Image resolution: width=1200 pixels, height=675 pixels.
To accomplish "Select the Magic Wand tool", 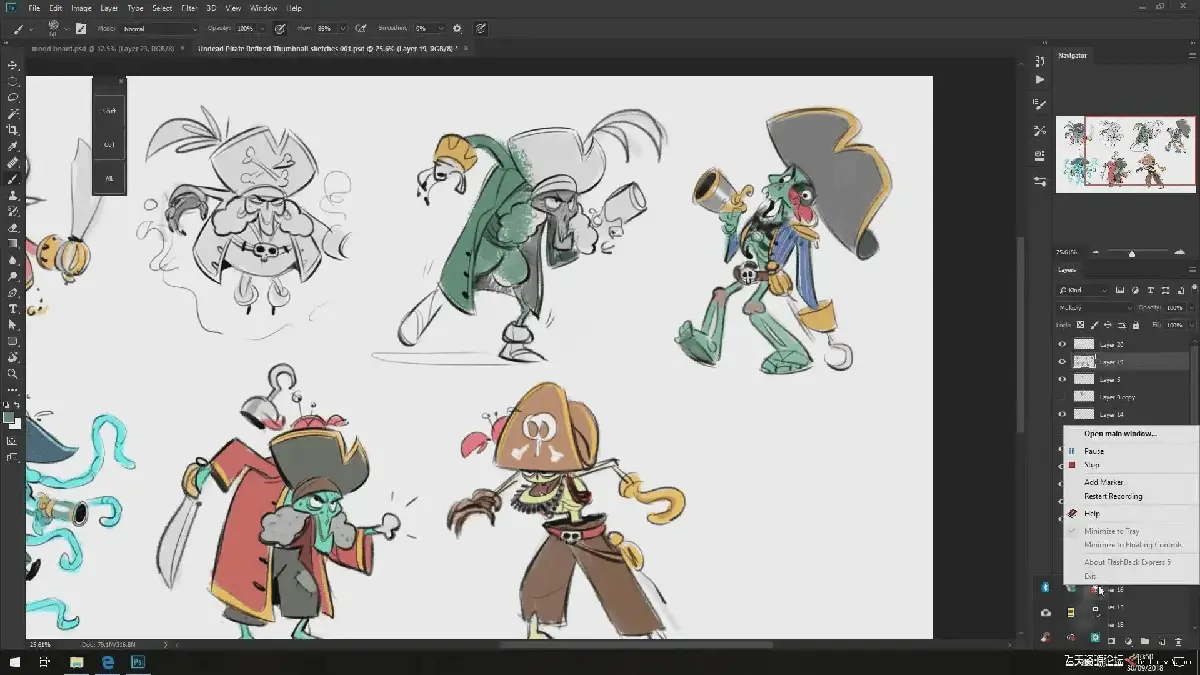I will pos(13,114).
